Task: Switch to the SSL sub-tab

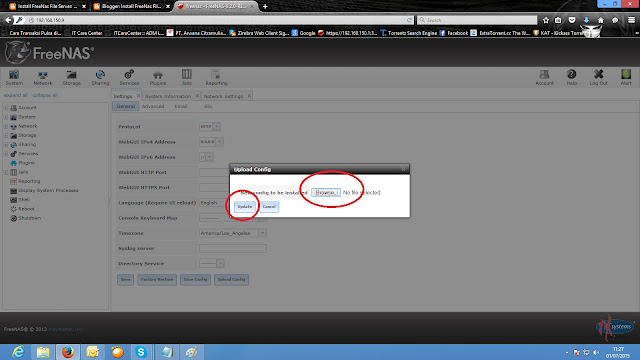Action: [208, 106]
